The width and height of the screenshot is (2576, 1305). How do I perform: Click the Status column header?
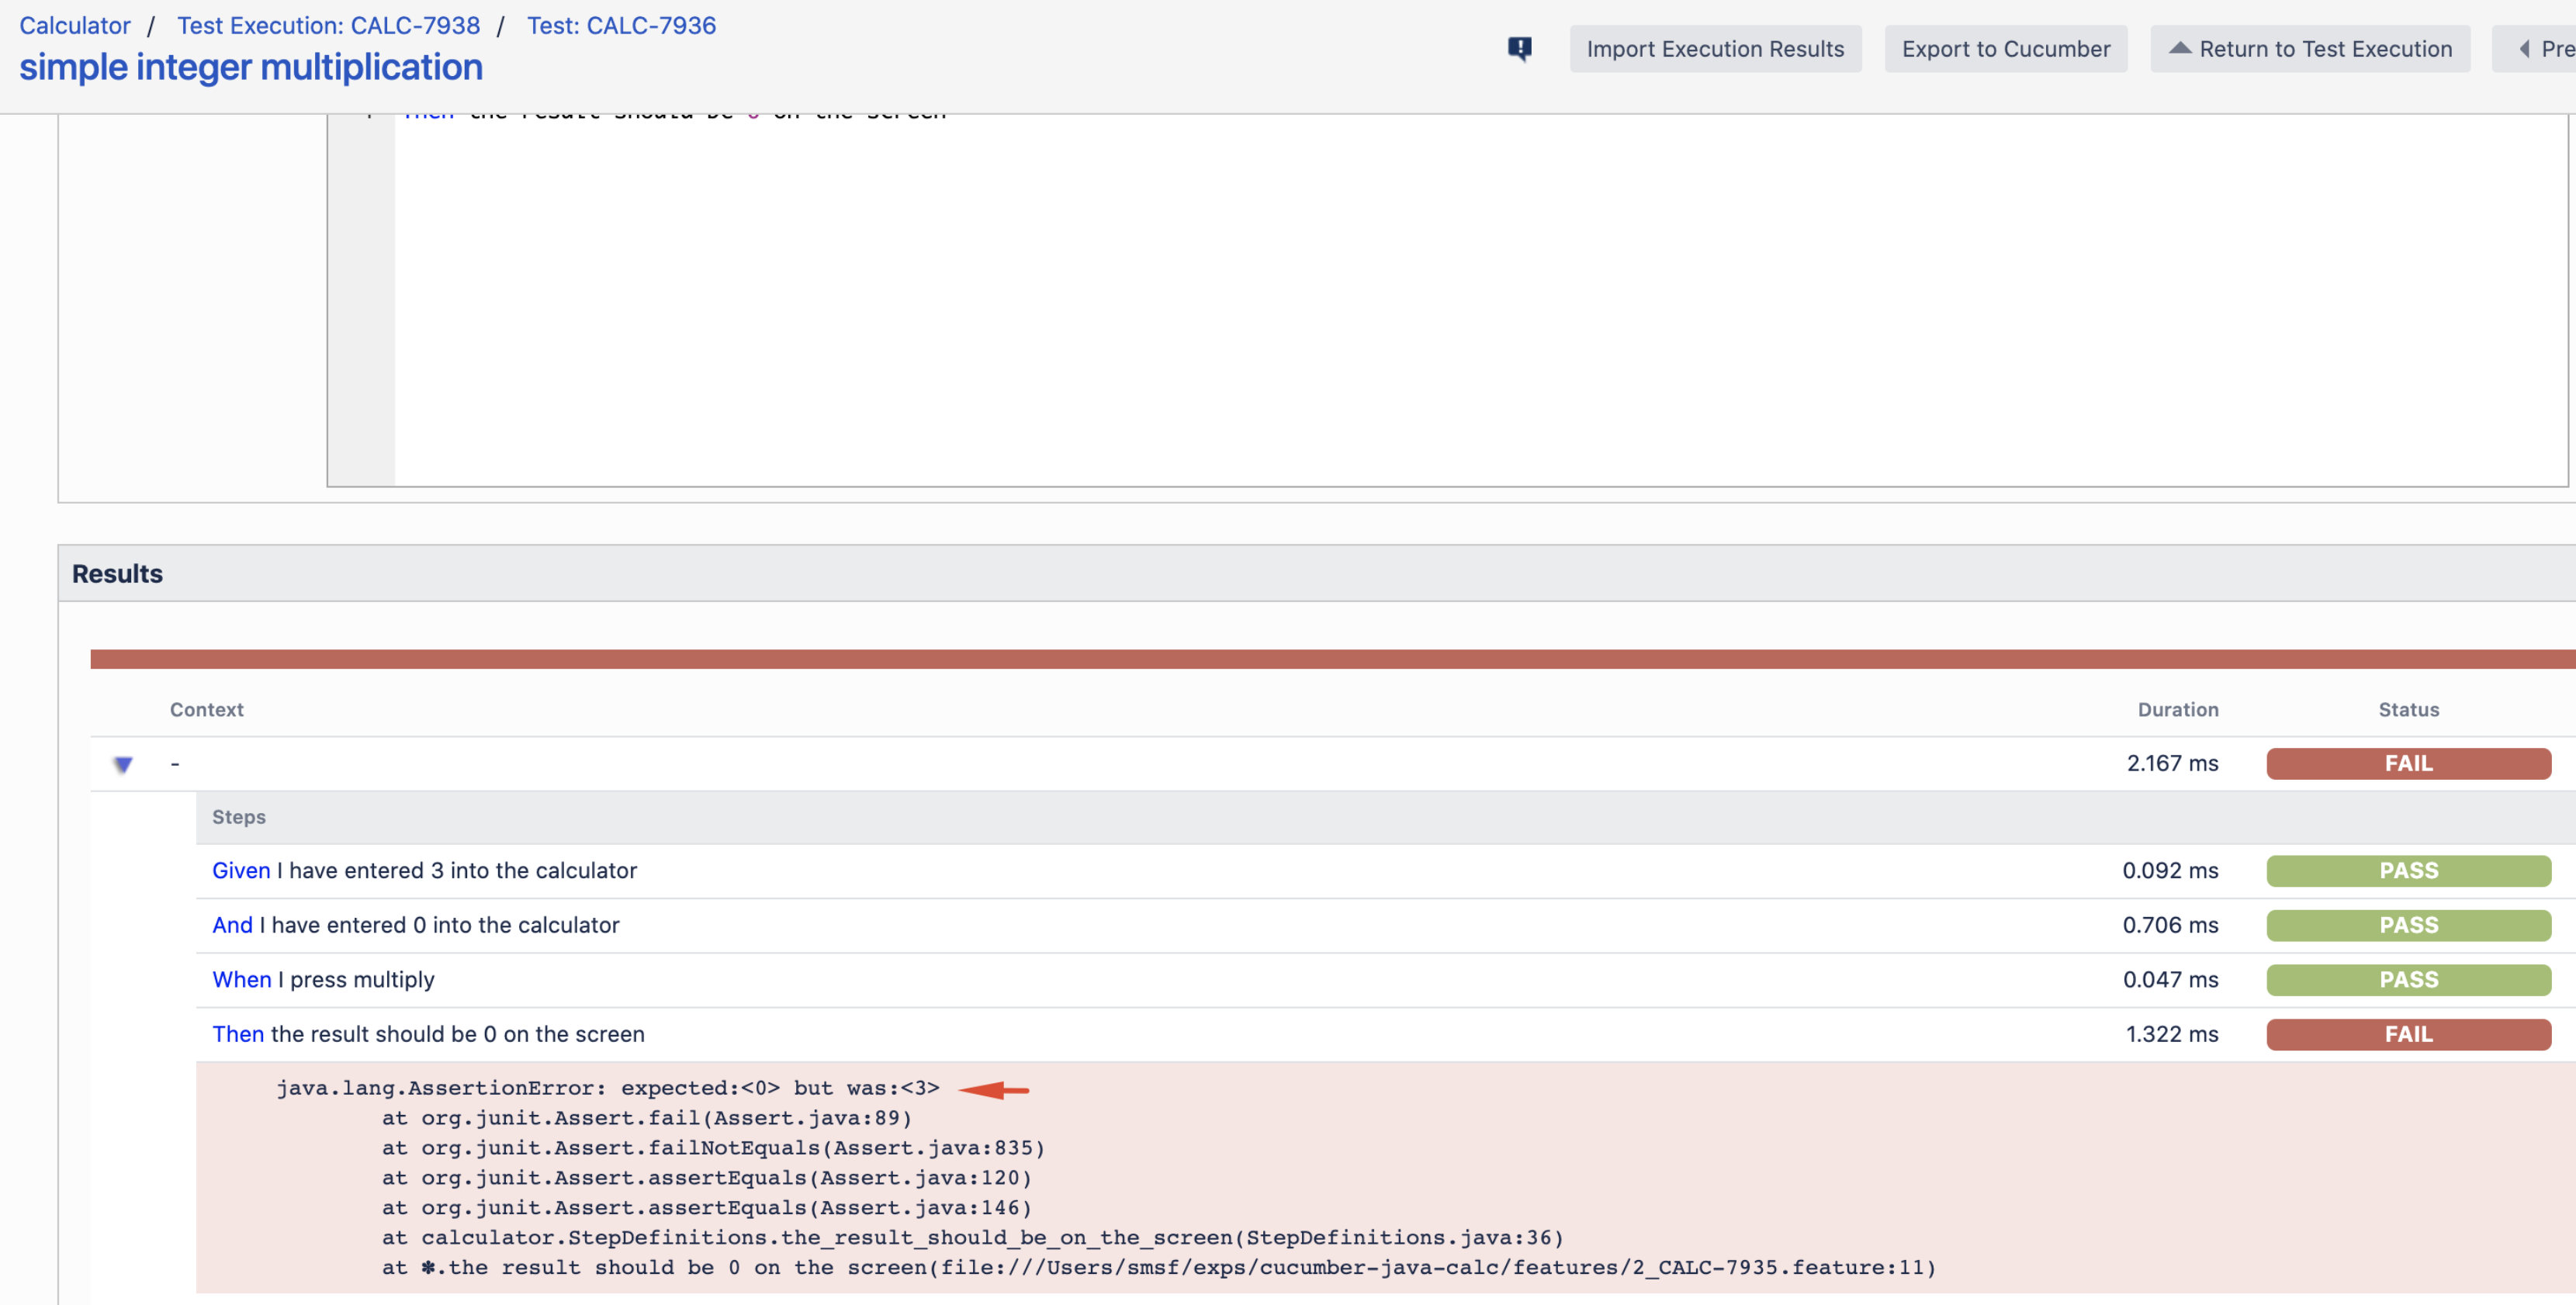(x=2408, y=709)
